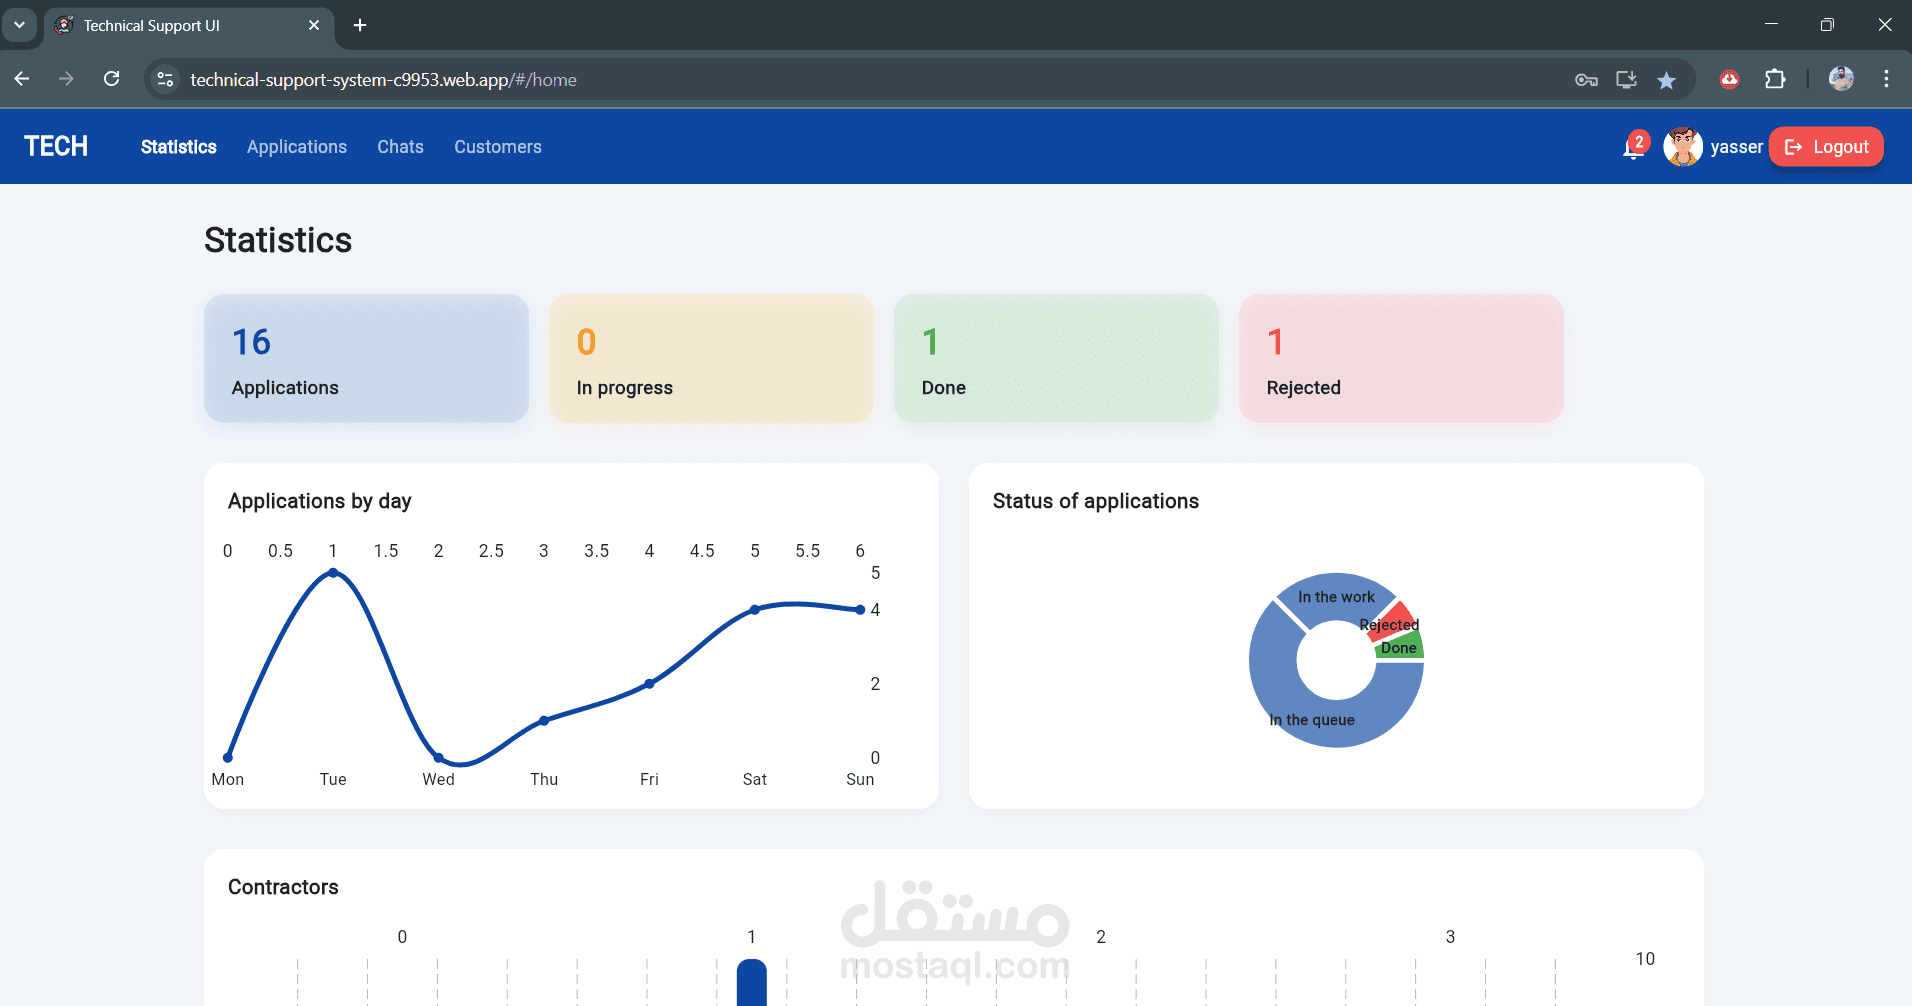Open a new browser tab
Image resolution: width=1912 pixels, height=1006 pixels.
coord(360,25)
